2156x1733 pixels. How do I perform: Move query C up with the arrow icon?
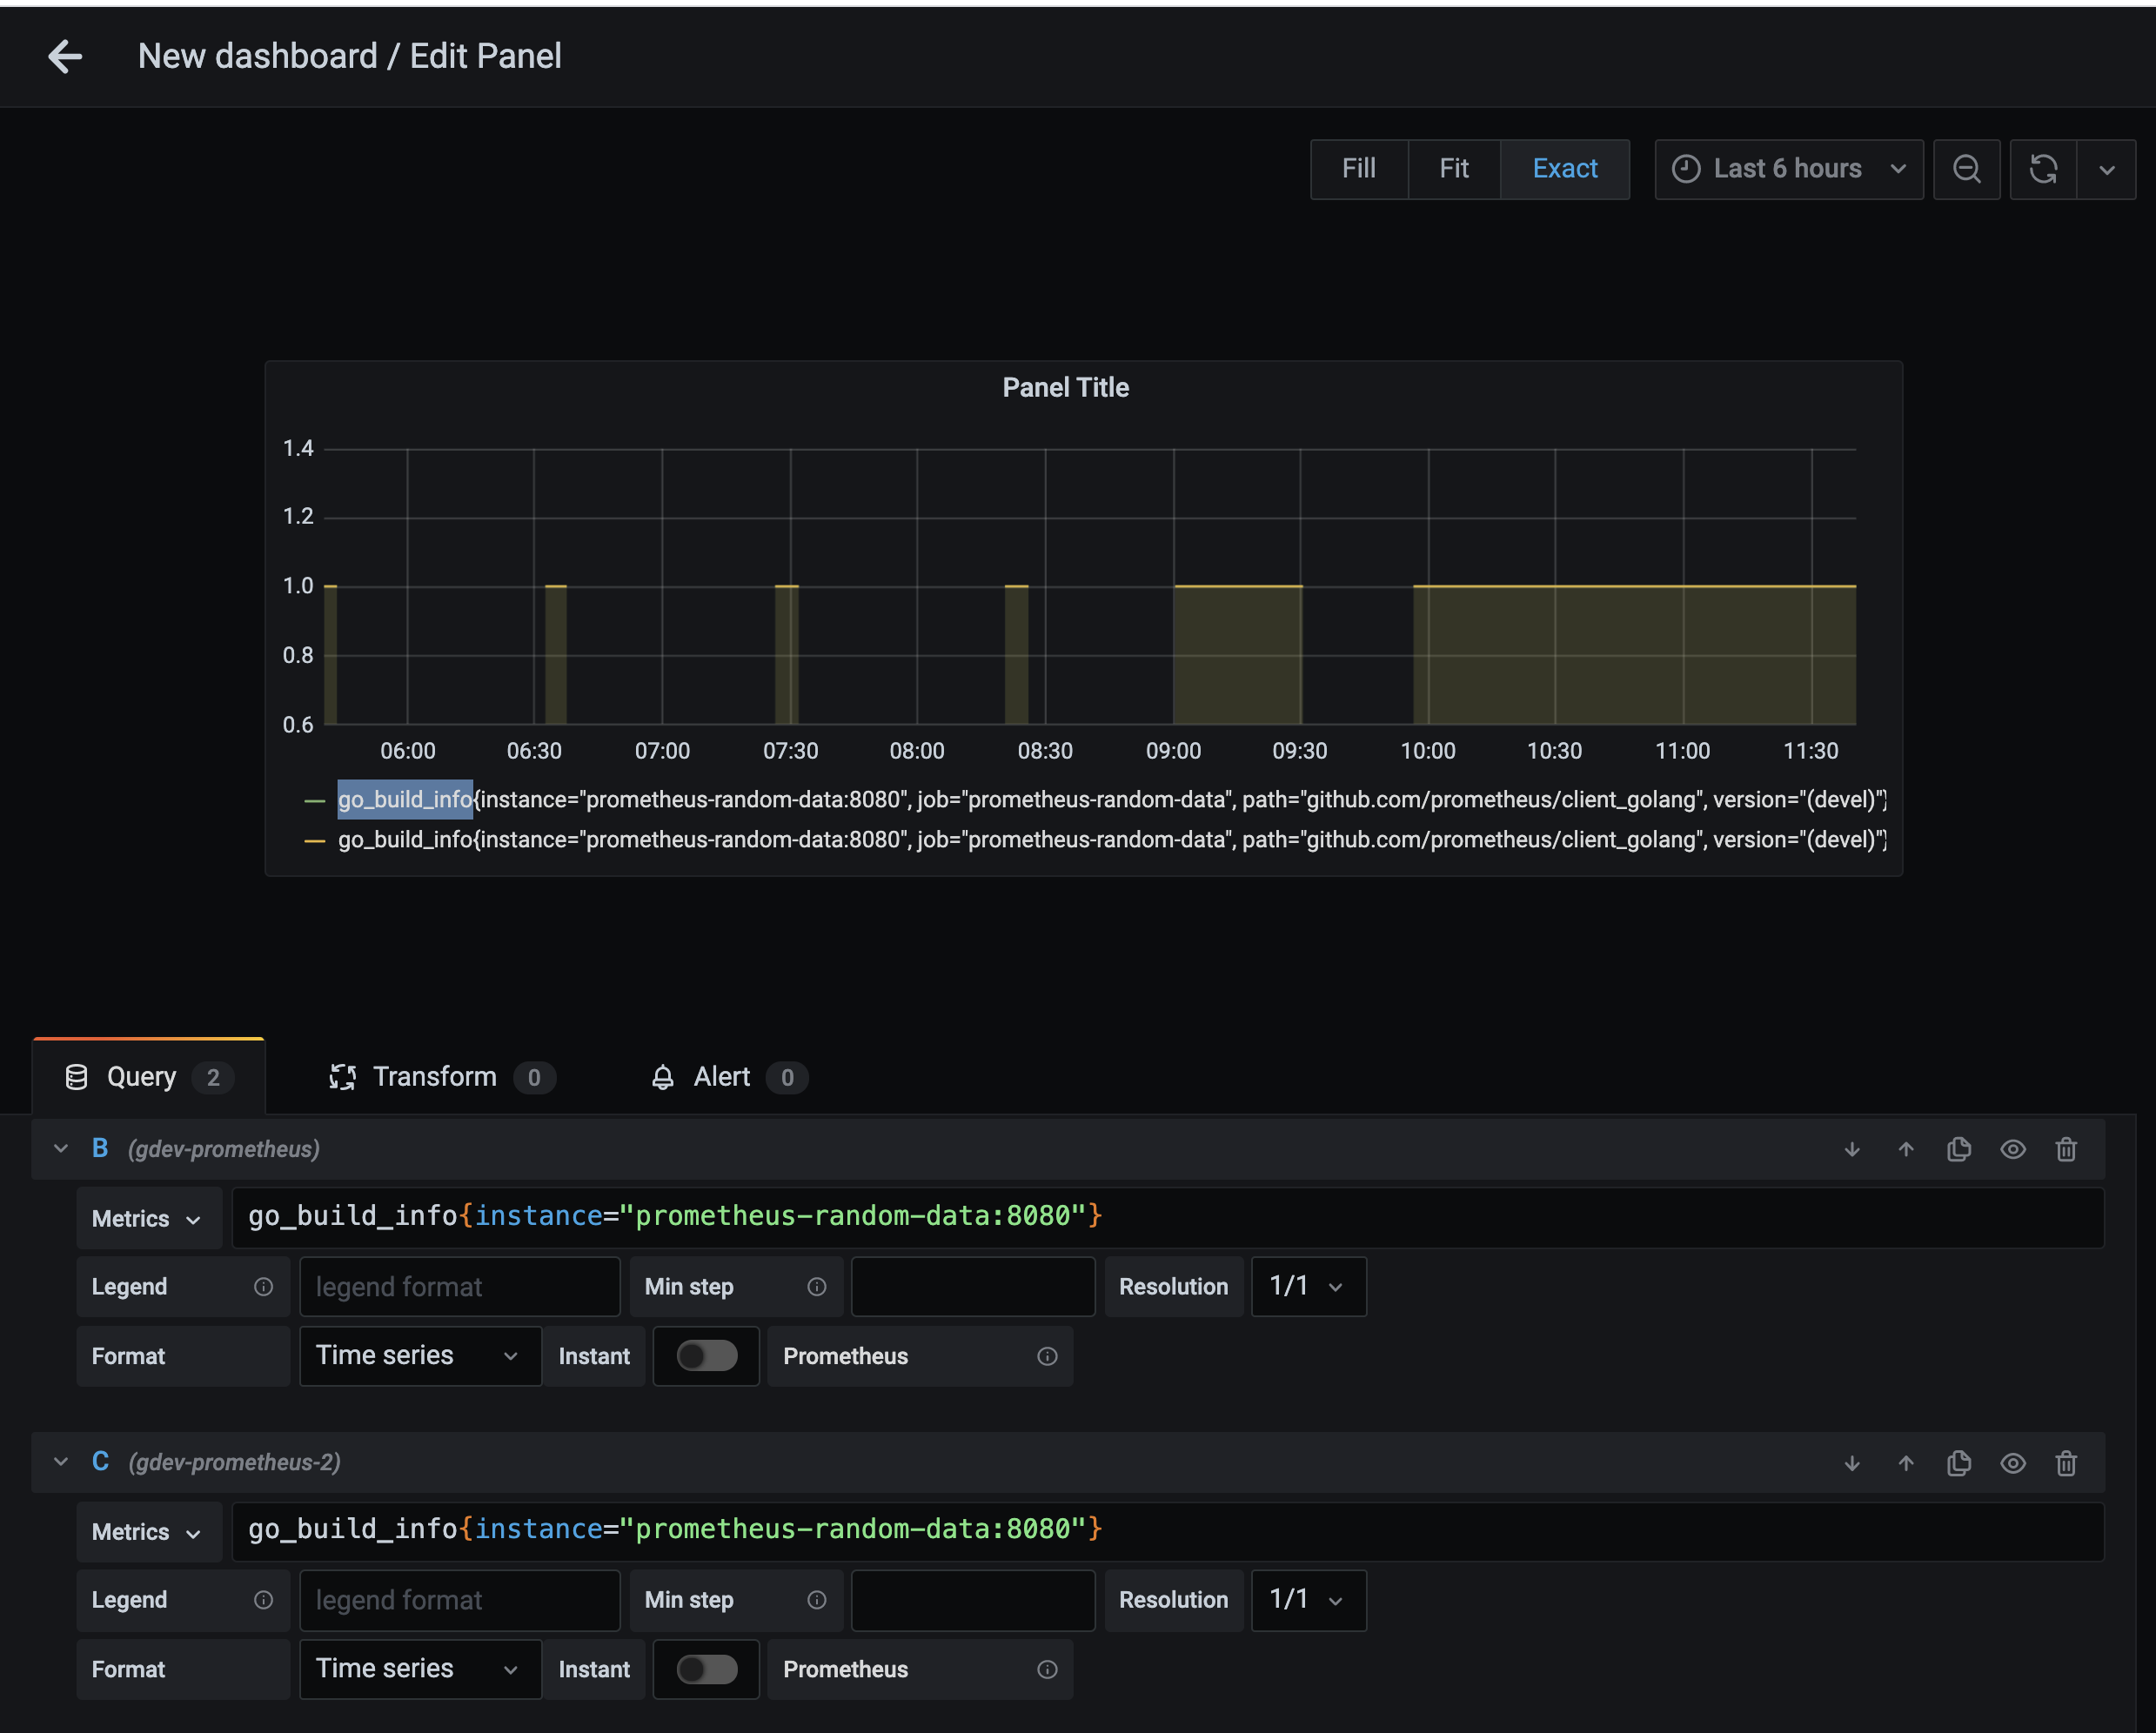click(1906, 1462)
